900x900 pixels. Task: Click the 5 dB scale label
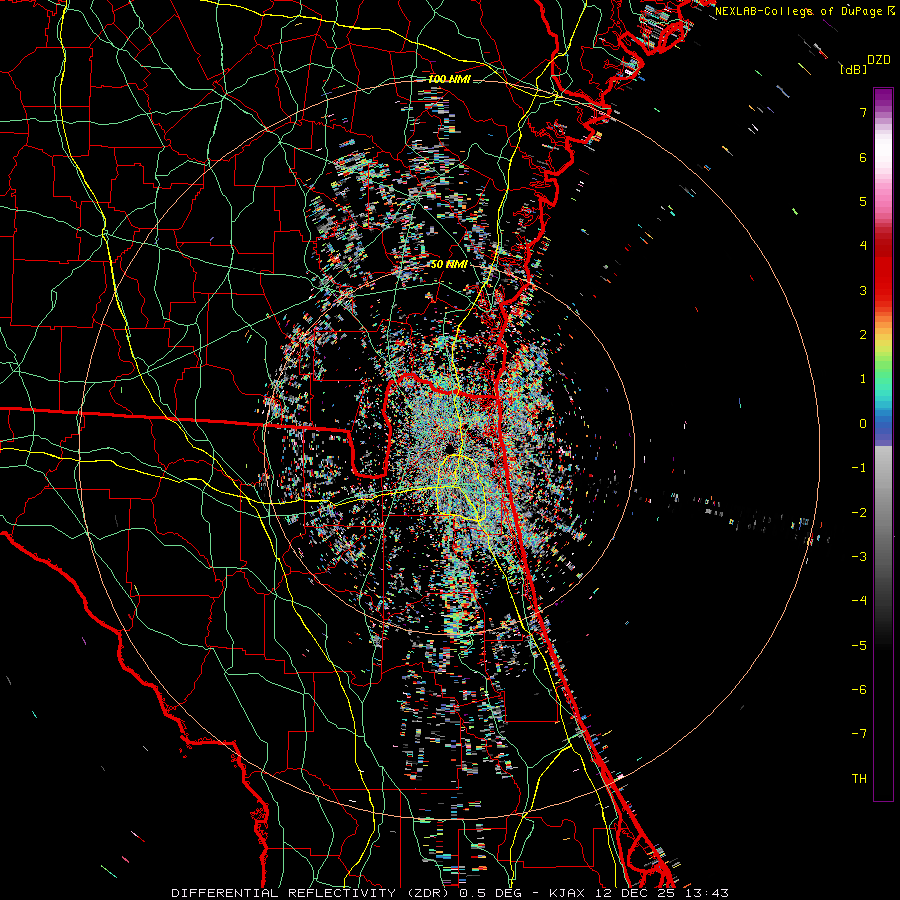point(863,201)
